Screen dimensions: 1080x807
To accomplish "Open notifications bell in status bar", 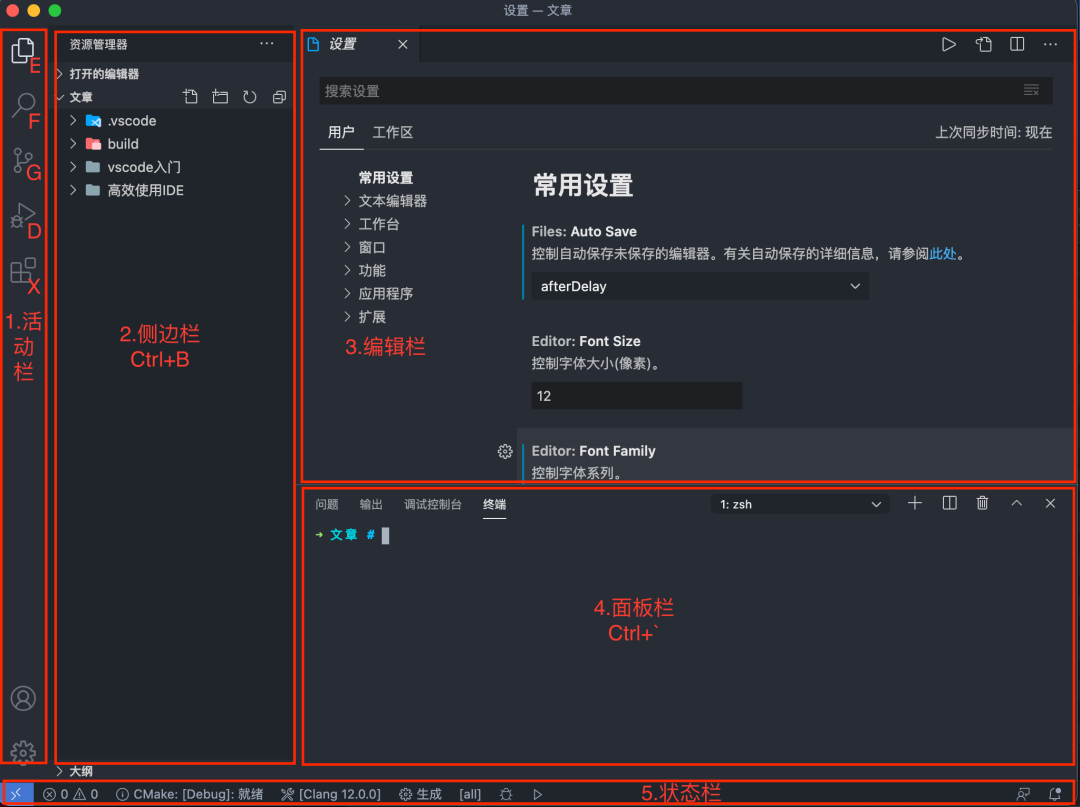I will (1055, 794).
